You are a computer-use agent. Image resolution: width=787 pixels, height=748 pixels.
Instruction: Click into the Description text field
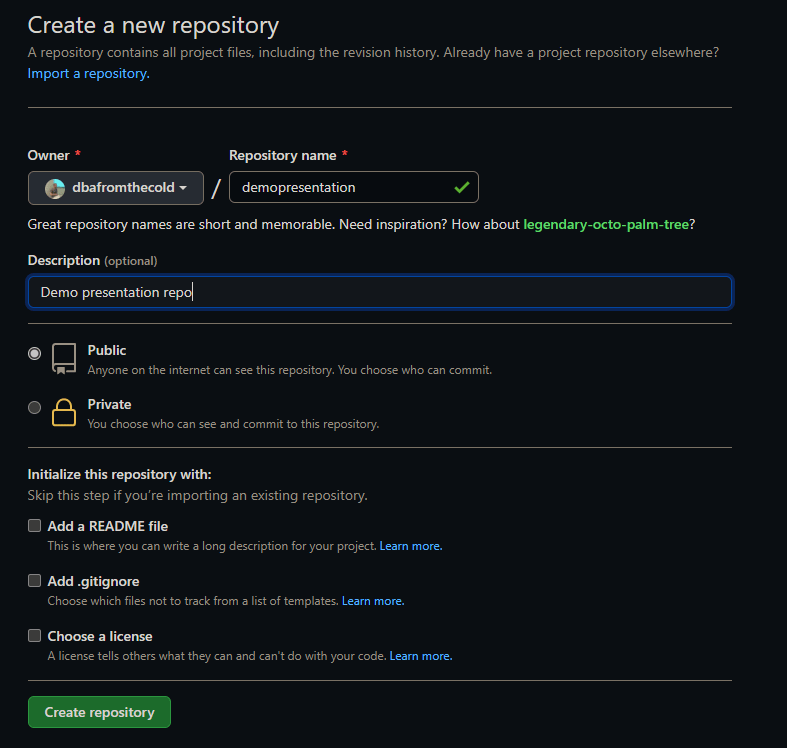(380, 292)
